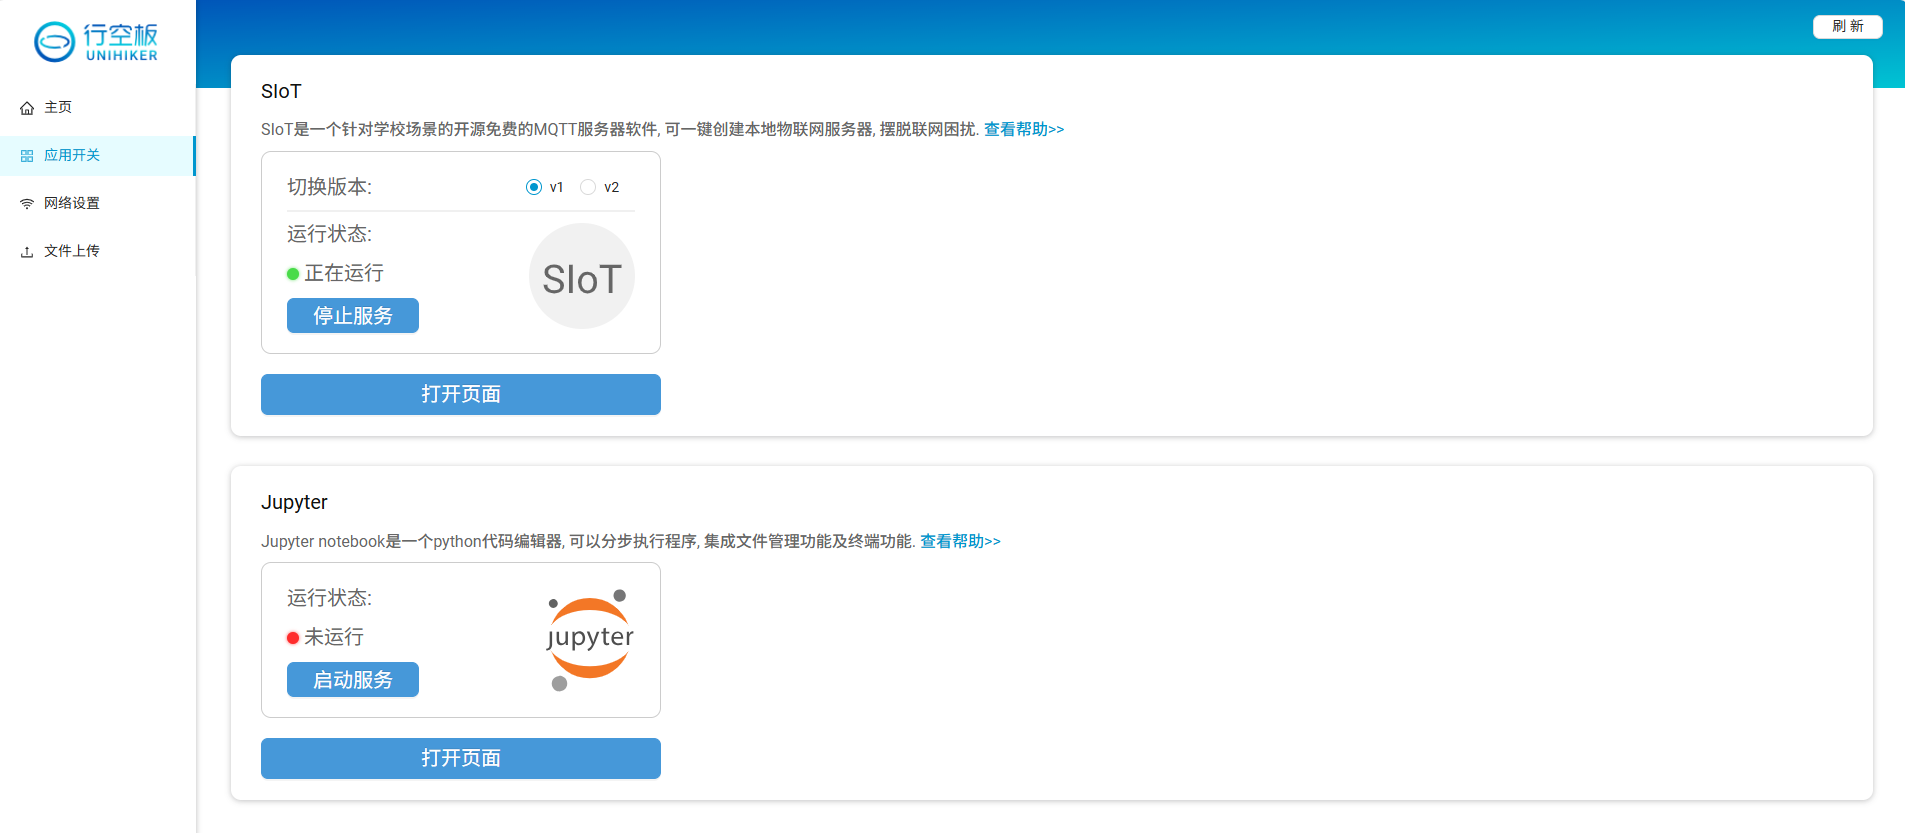Click the Jupyter logo image
The width and height of the screenshot is (1905, 833).
click(589, 640)
